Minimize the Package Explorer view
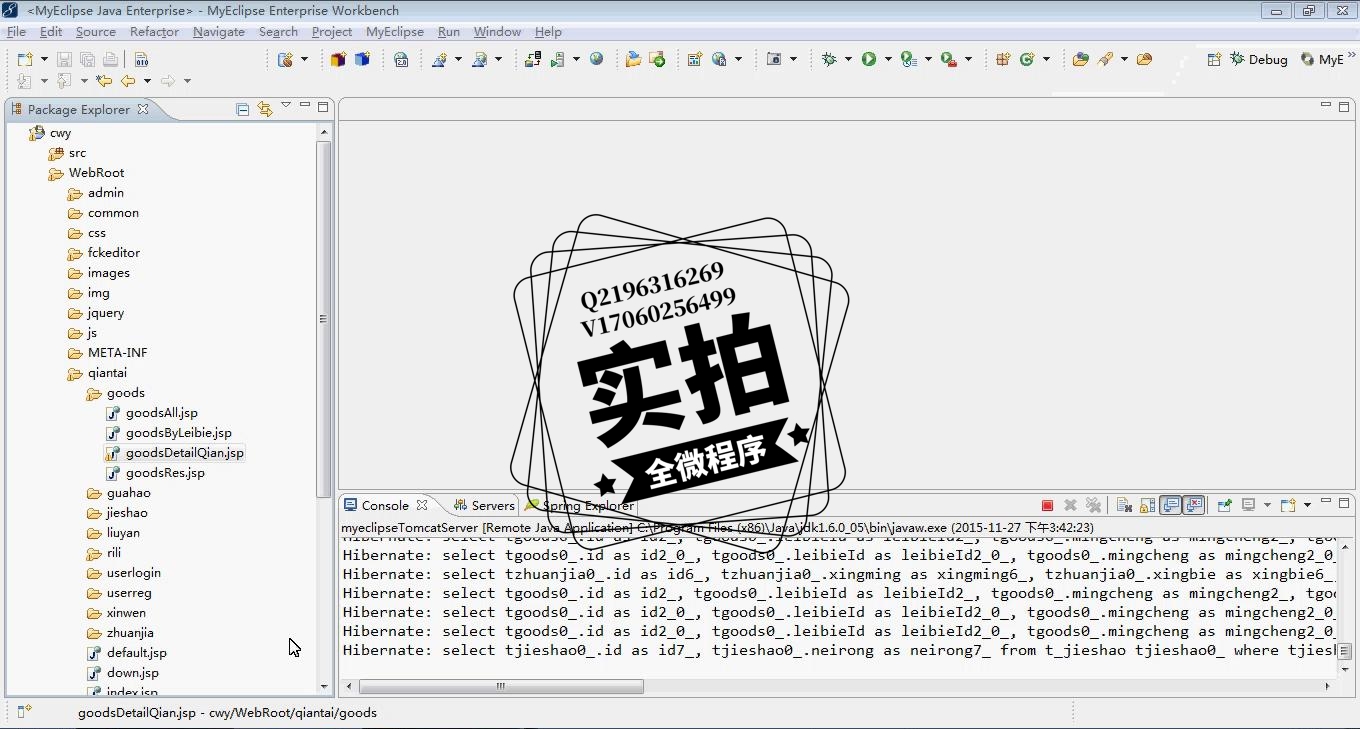The width and height of the screenshot is (1360, 729). tap(305, 106)
